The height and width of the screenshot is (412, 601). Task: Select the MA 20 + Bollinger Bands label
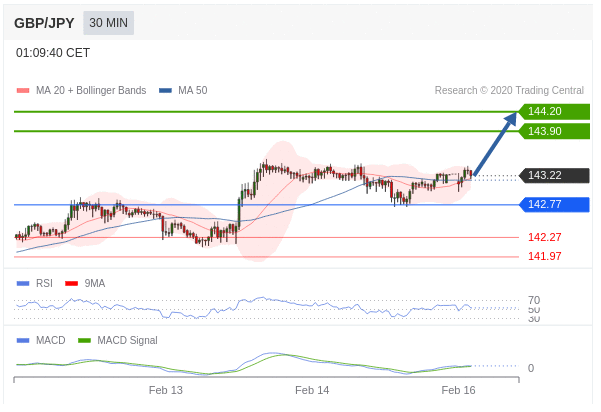[91, 90]
